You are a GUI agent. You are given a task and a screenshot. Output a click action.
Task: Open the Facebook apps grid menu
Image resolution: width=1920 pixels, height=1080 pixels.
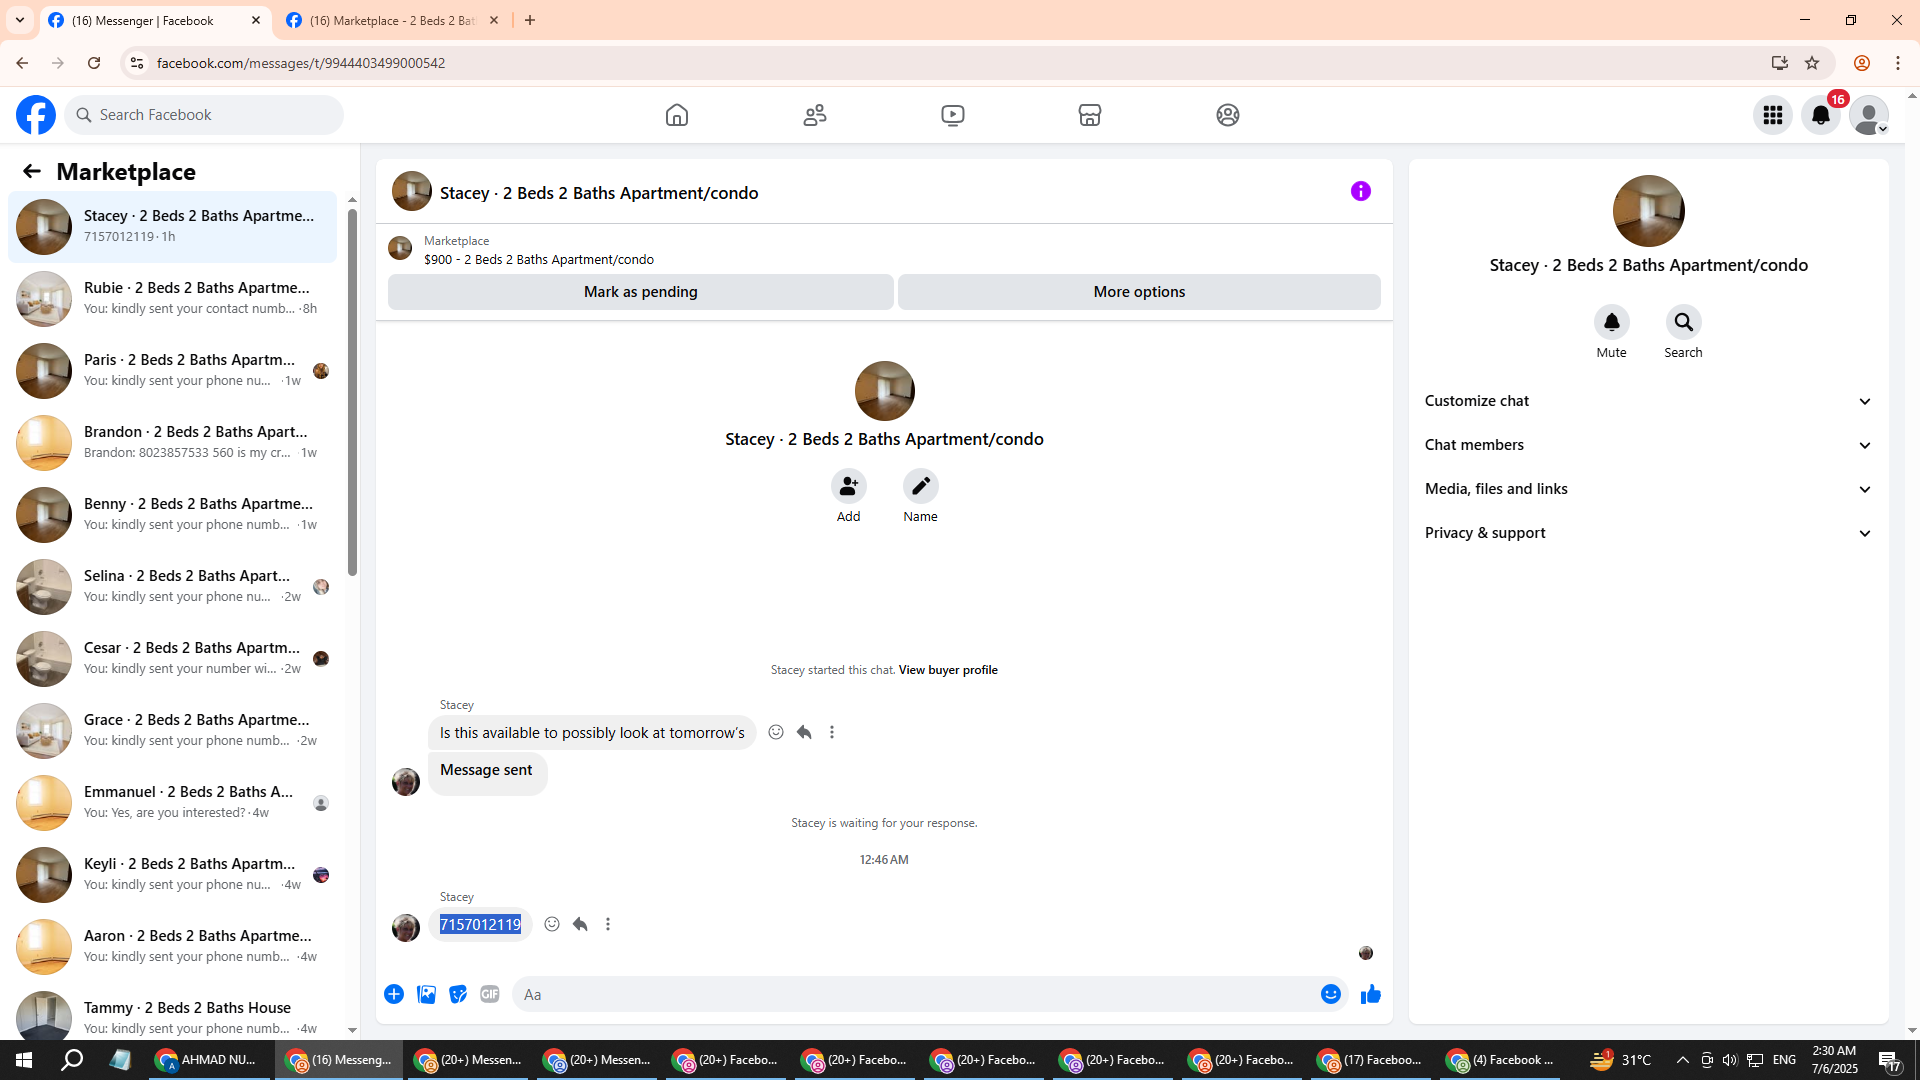(1772, 115)
